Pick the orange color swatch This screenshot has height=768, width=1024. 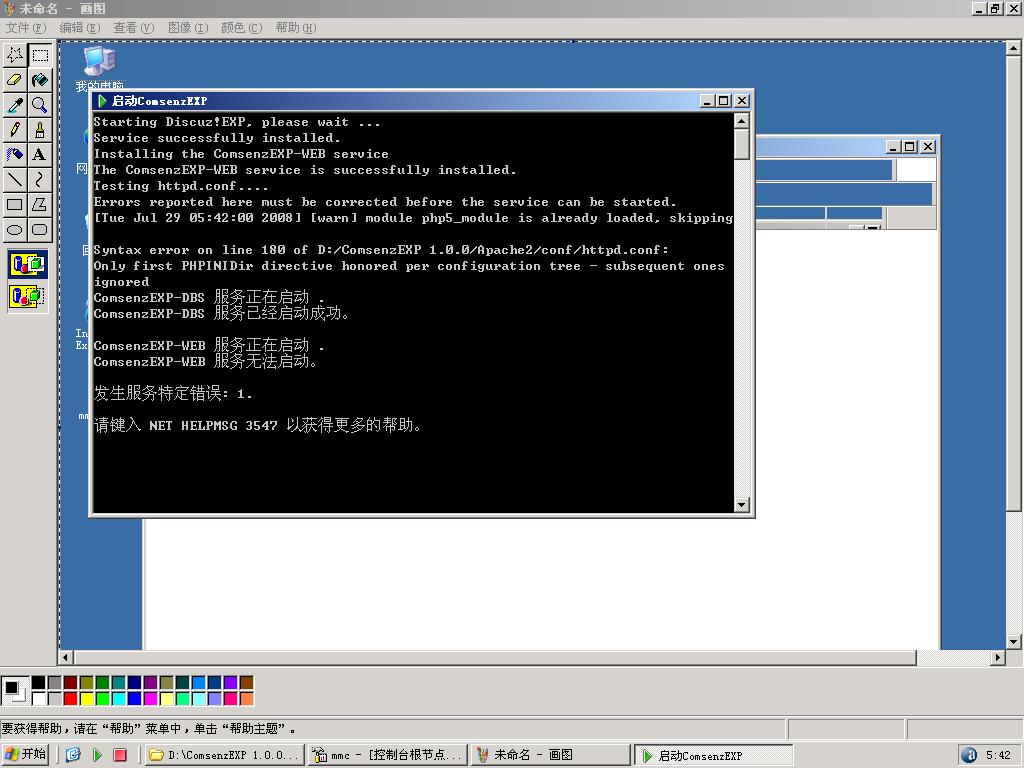coord(246,699)
